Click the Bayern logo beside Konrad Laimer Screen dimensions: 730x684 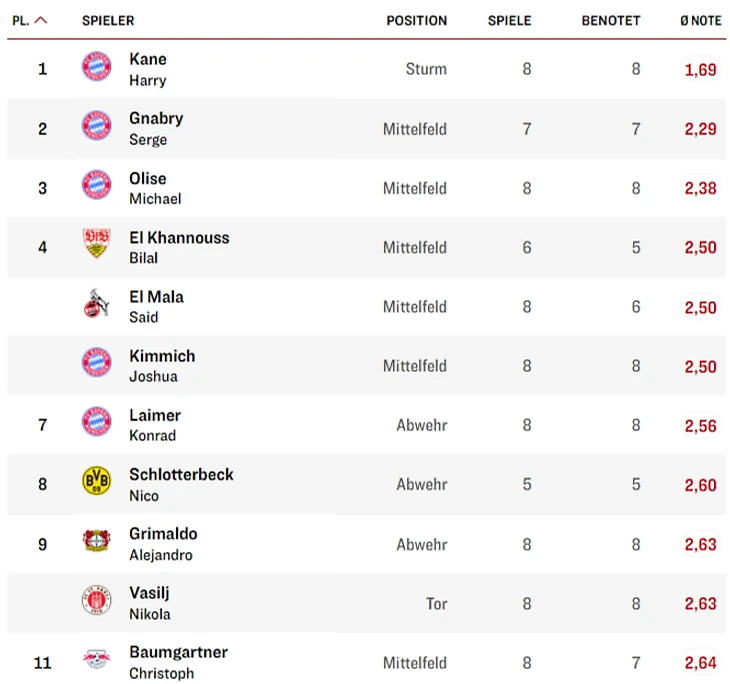[97, 424]
